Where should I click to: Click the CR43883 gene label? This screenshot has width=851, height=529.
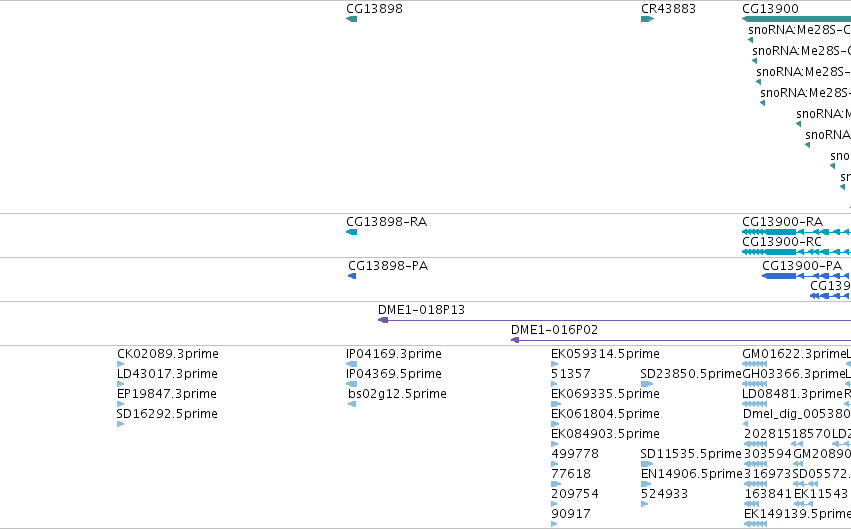click(668, 9)
